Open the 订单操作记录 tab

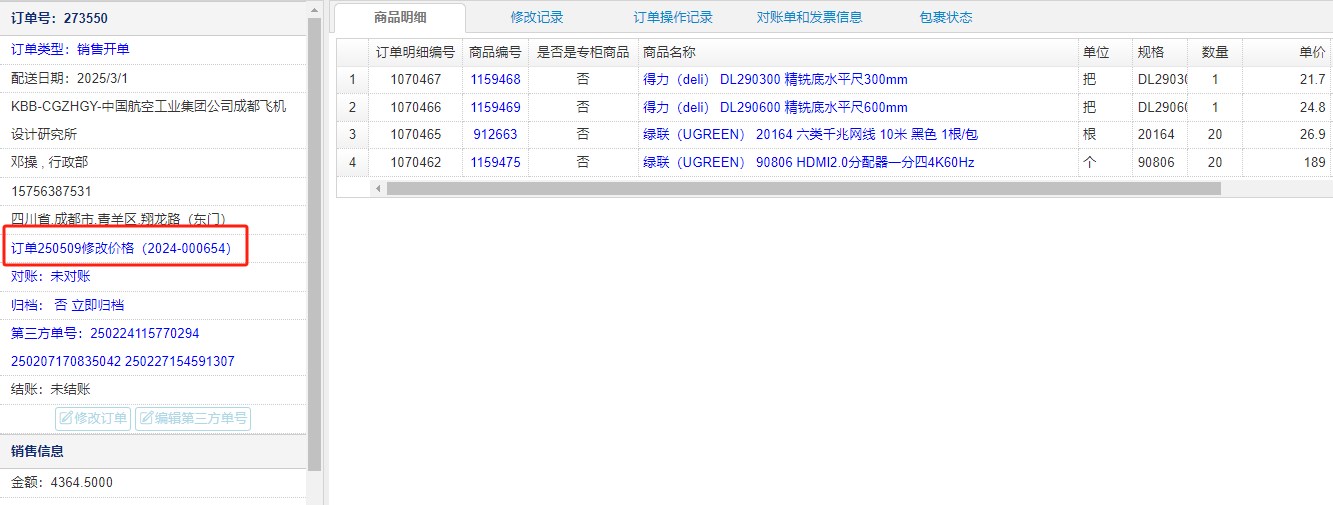pyautogui.click(x=673, y=17)
